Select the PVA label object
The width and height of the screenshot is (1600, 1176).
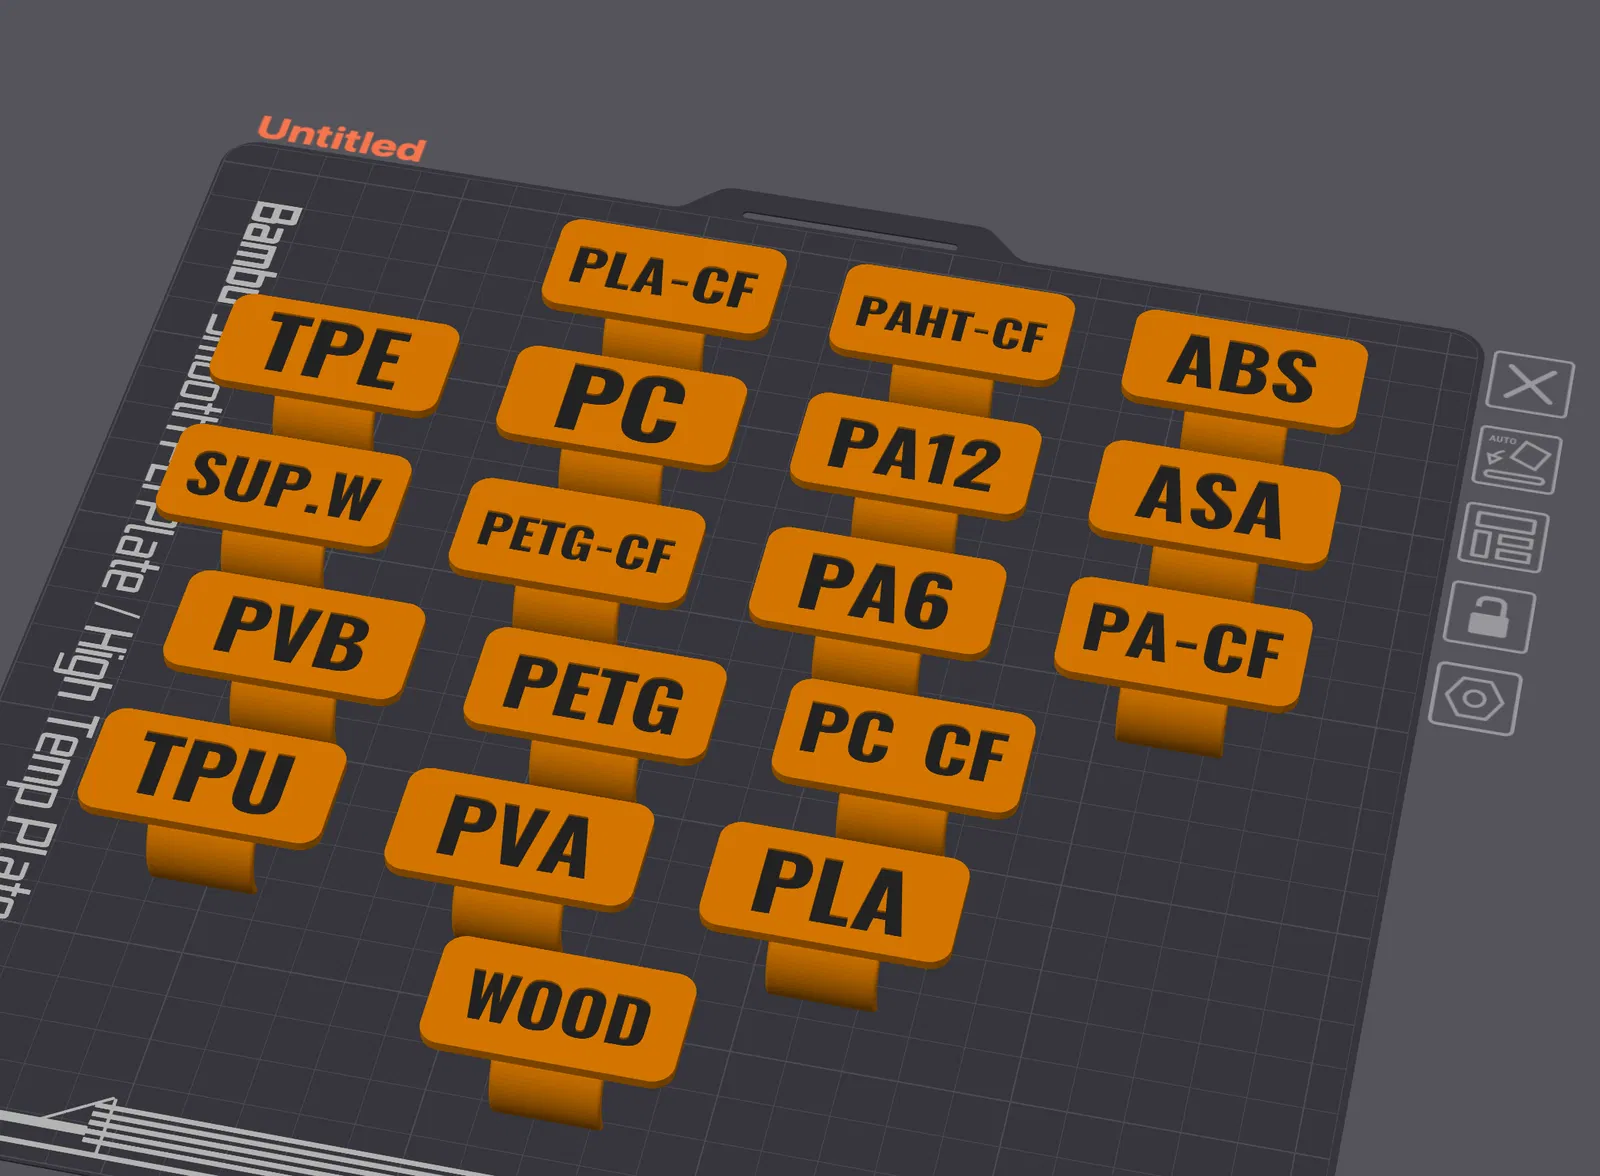pyautogui.click(x=519, y=838)
